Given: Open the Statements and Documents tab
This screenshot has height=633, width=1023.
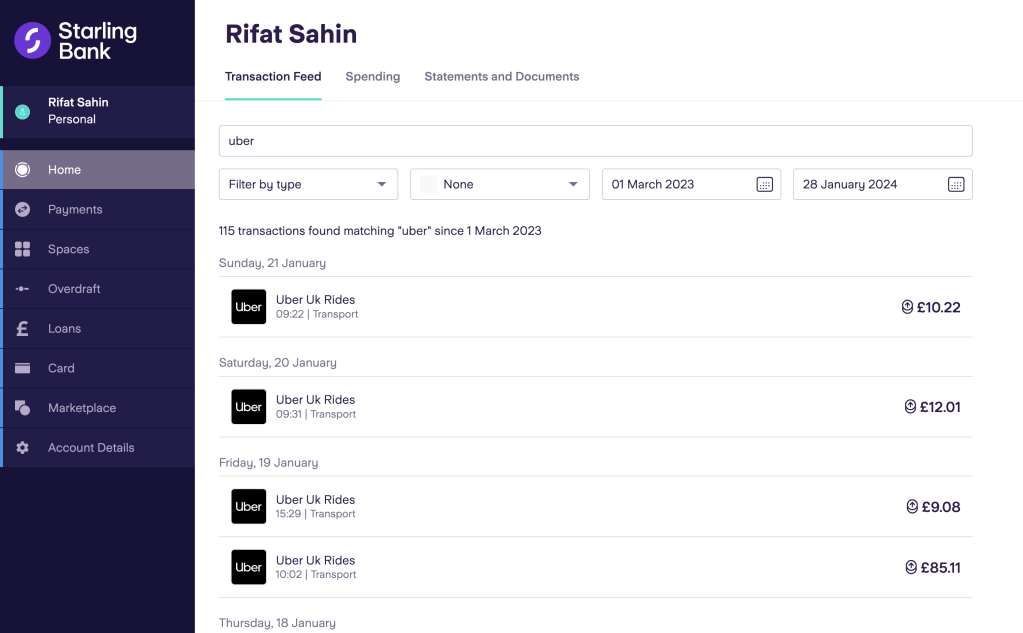Looking at the screenshot, I should point(502,77).
